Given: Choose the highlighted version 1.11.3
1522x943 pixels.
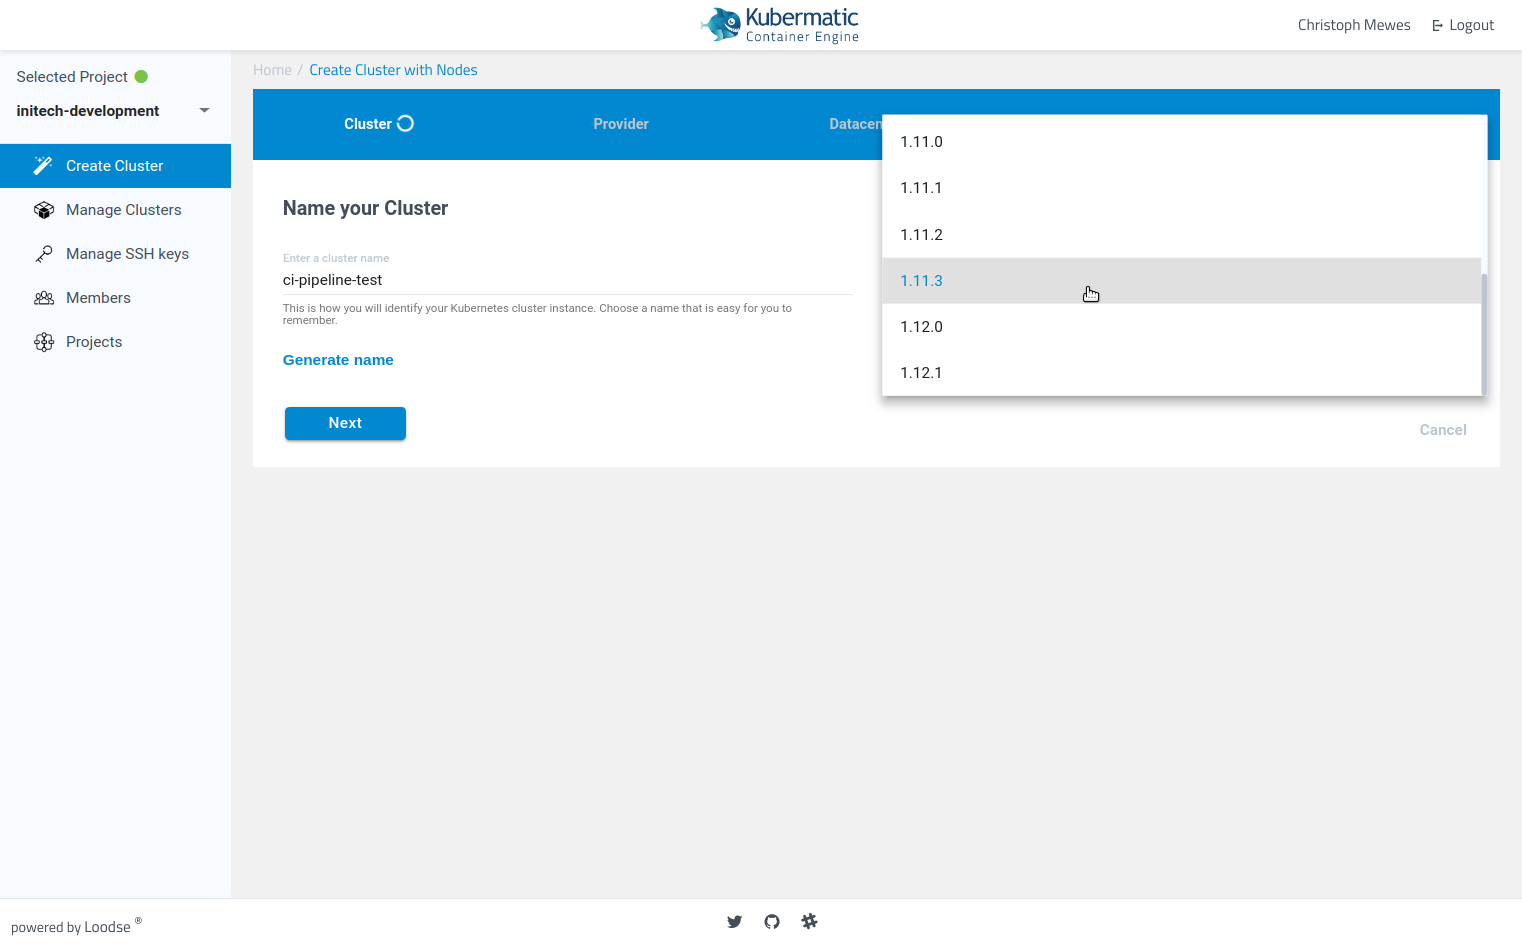Looking at the screenshot, I should click(x=1182, y=281).
